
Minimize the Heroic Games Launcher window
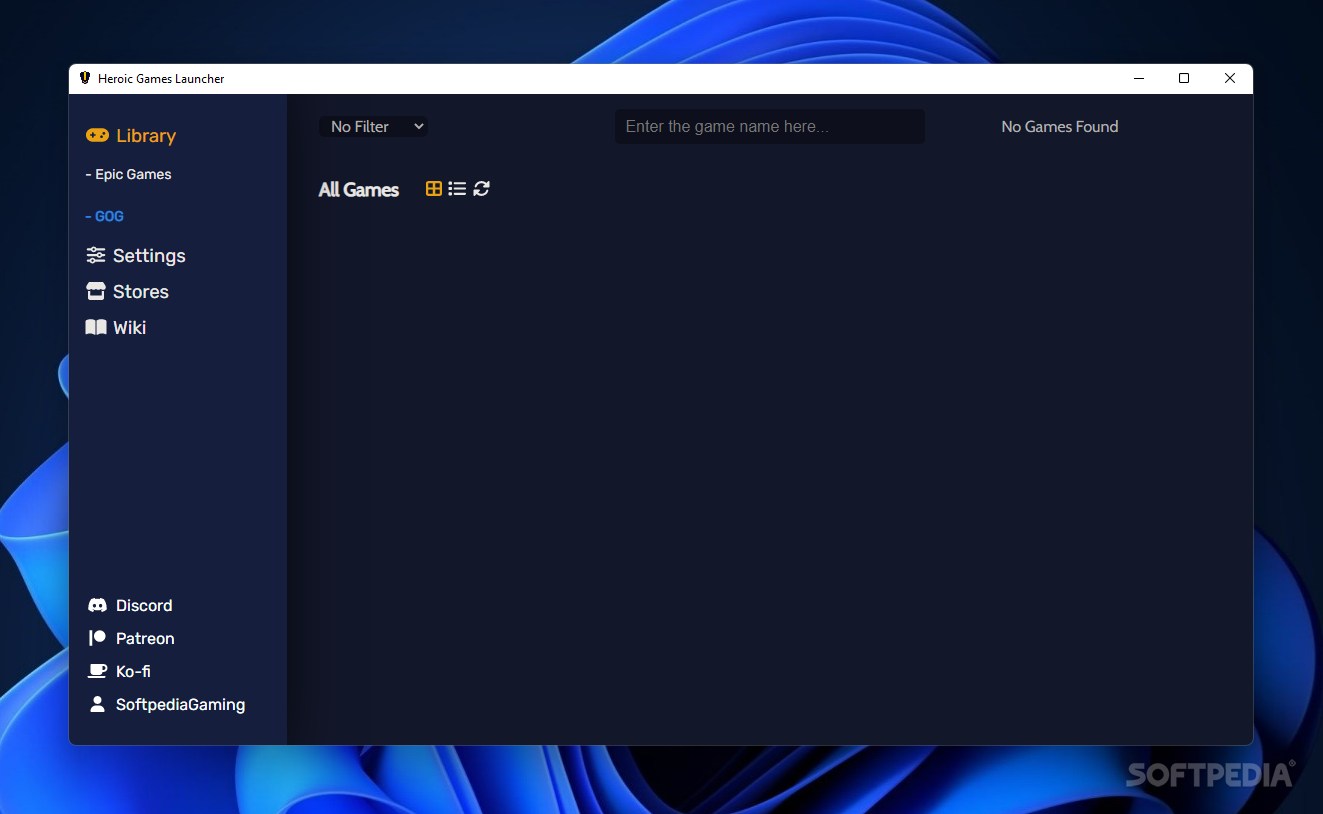[x=1138, y=78]
